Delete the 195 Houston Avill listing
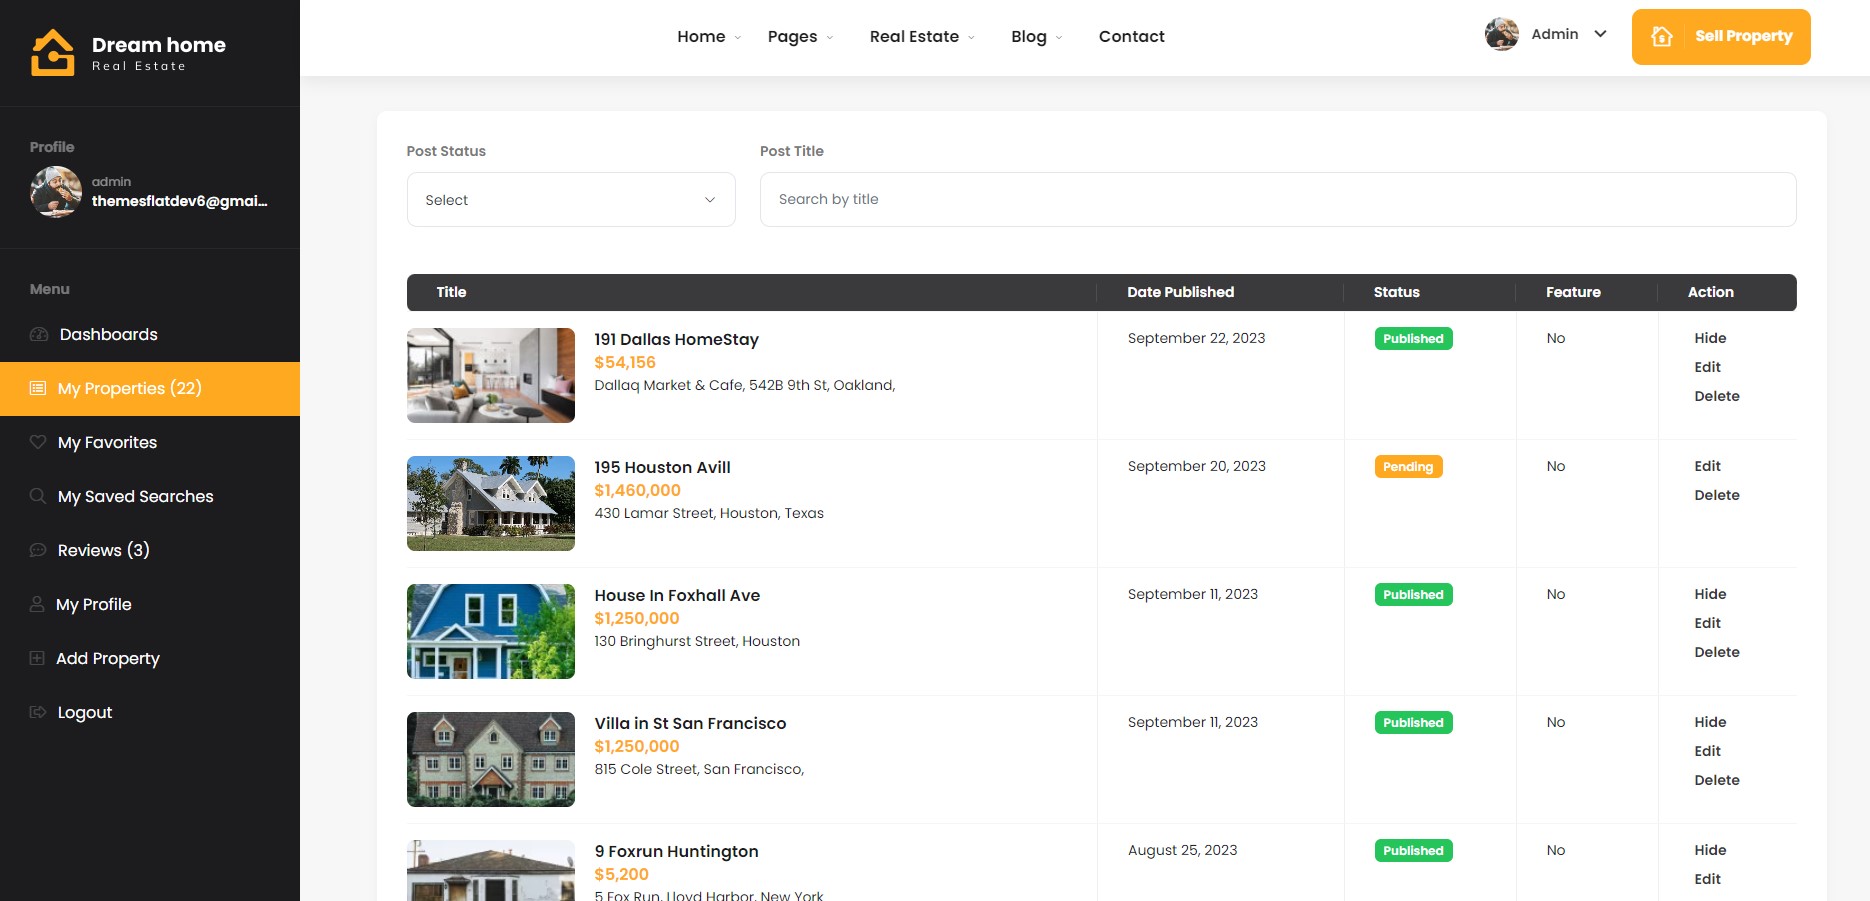This screenshot has height=901, width=1870. tap(1717, 495)
